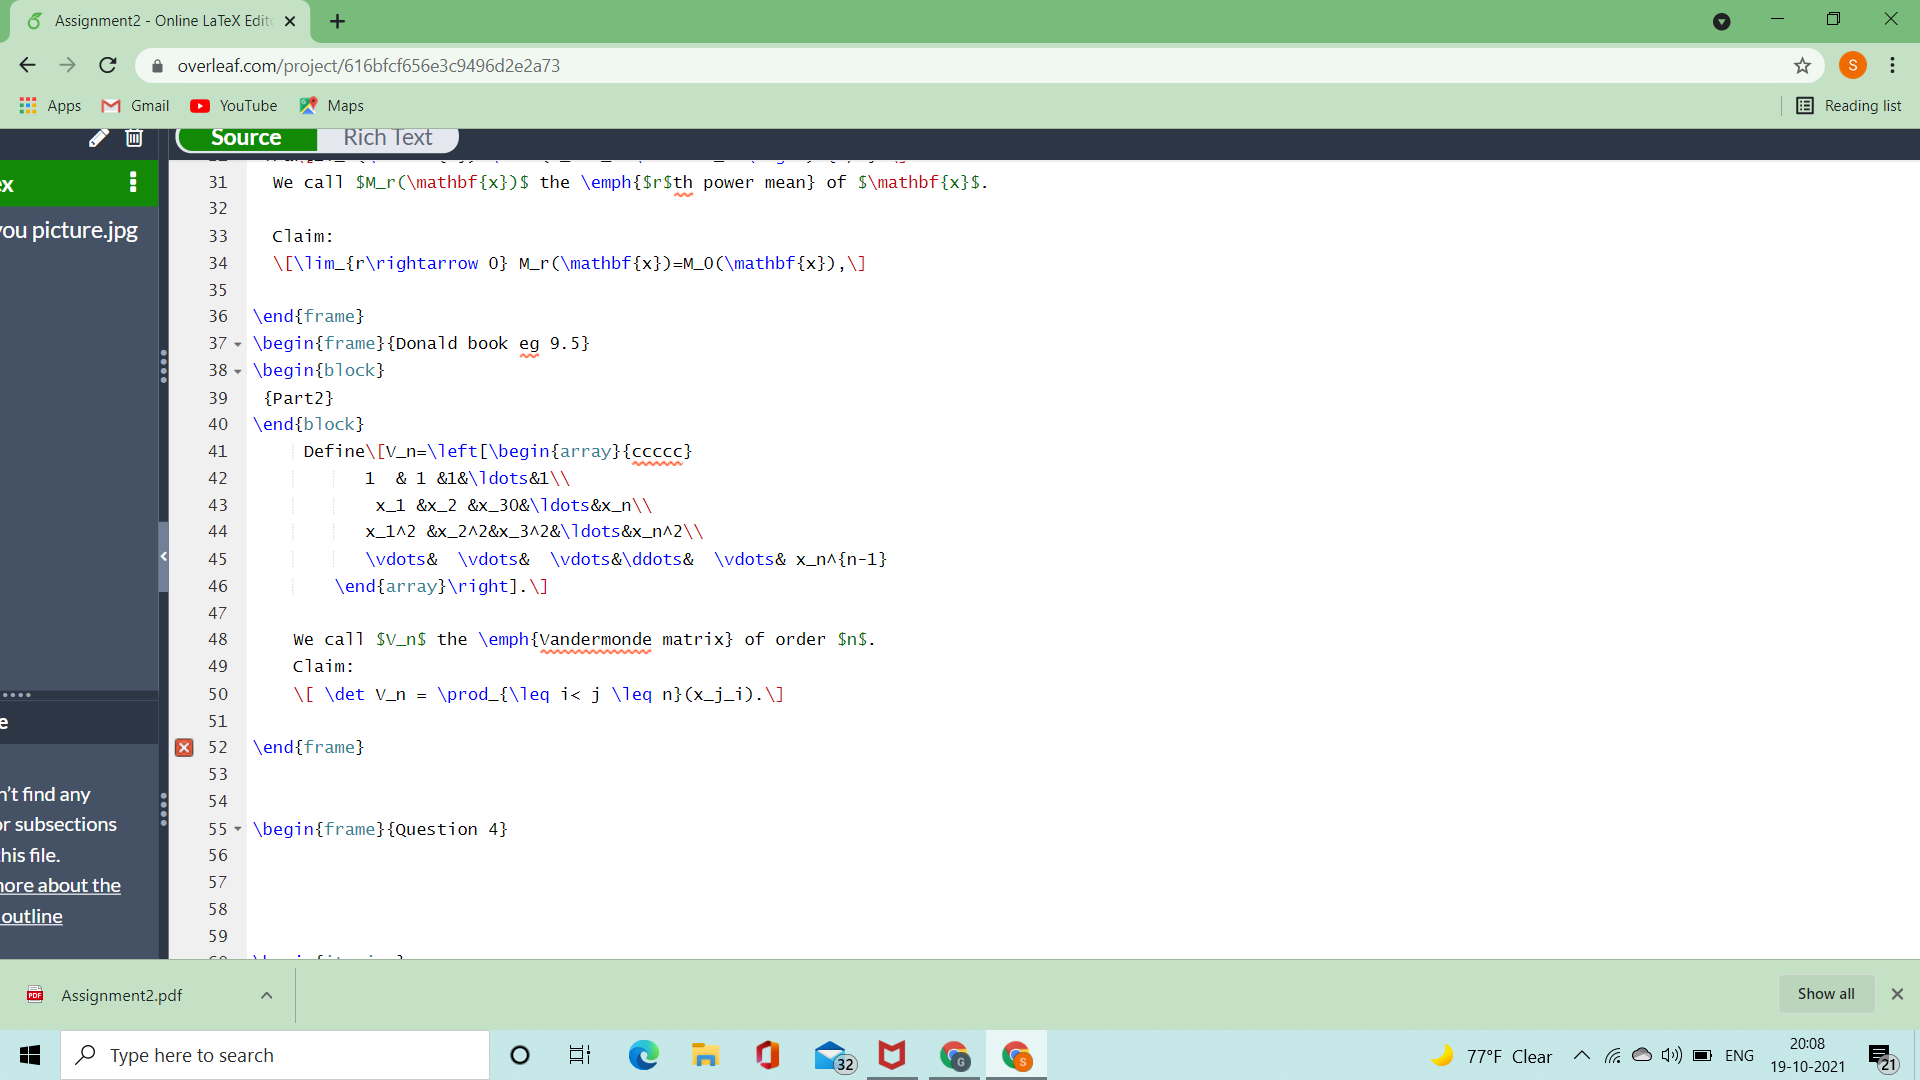Open the Chrome profile avatar S
Viewport: 1920px width, 1080px height.
point(1853,65)
